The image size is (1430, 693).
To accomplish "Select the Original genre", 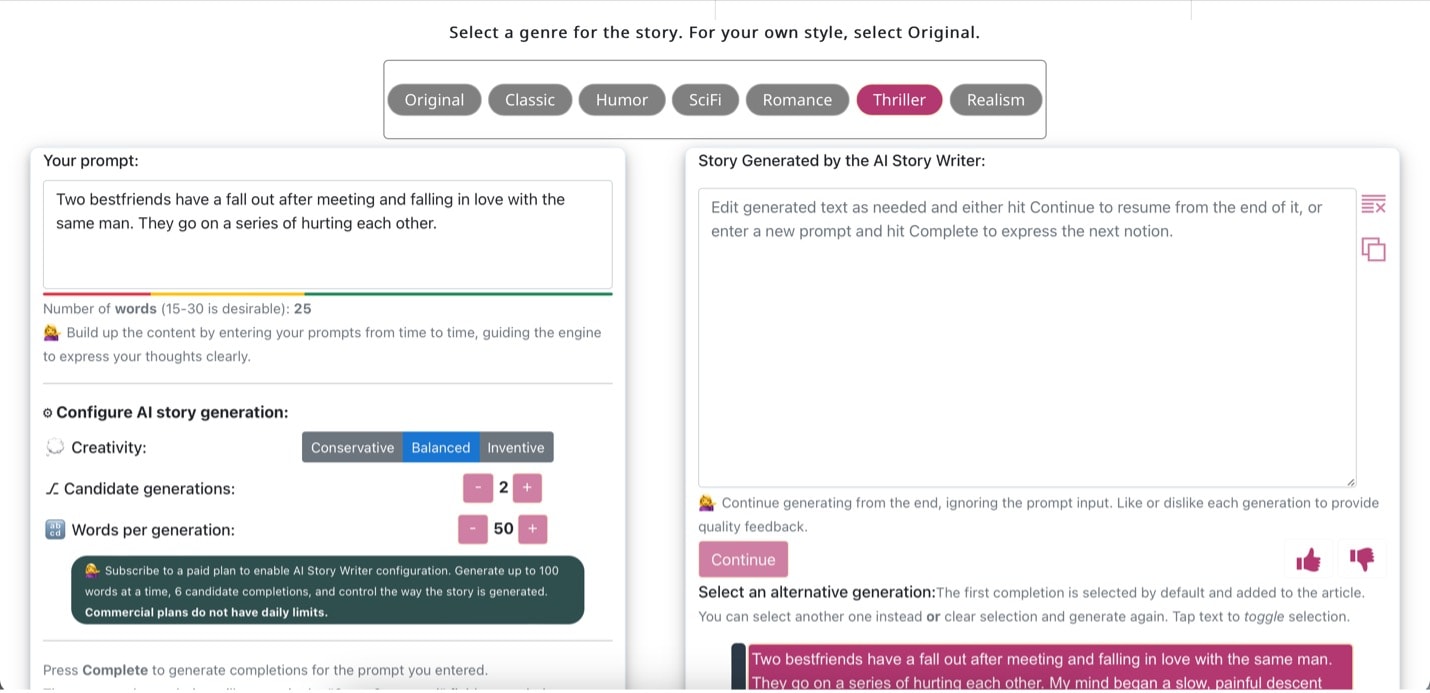I will point(434,100).
